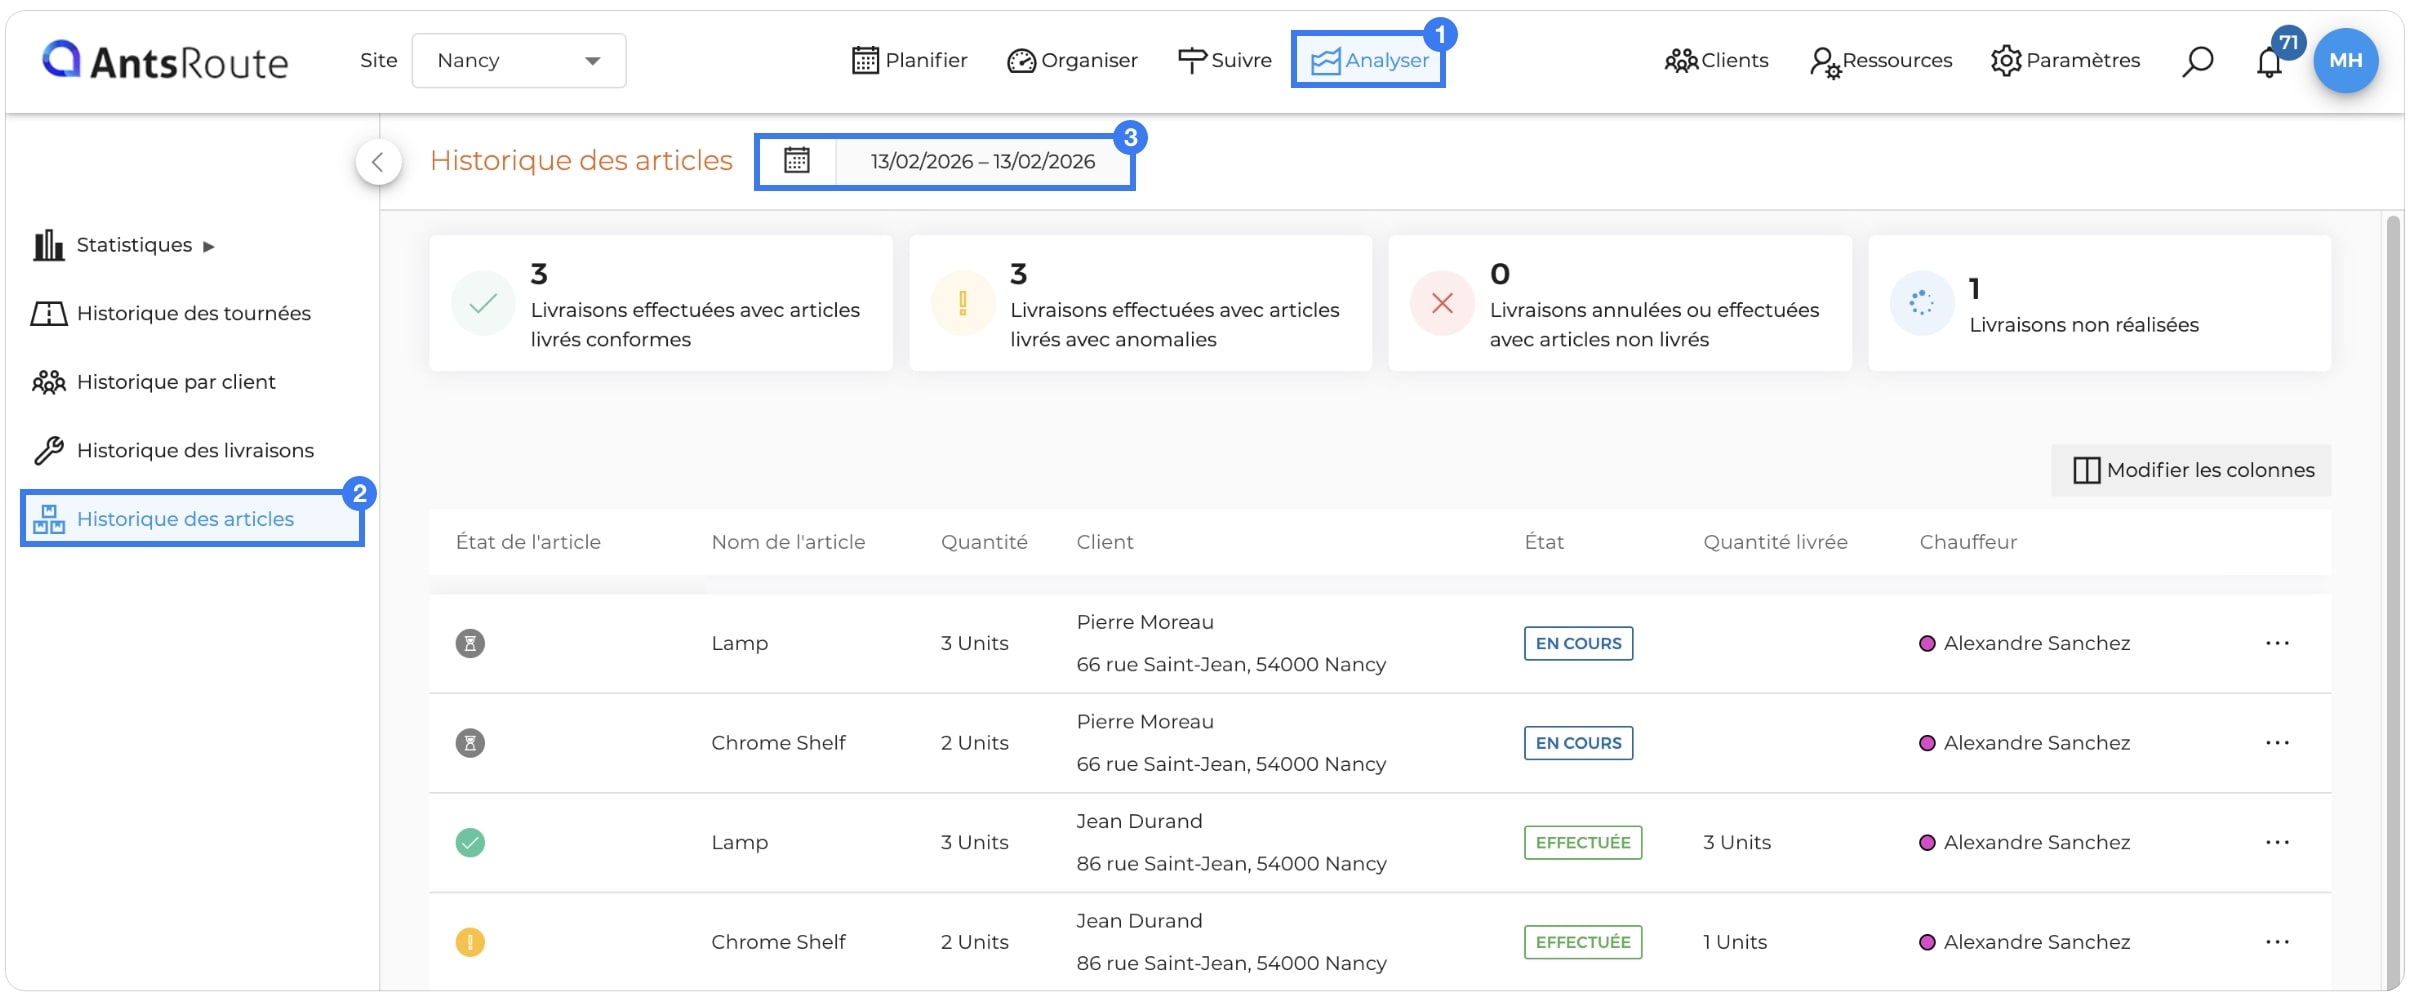Viewport: 2410px width, 999px height.
Task: Click Alexandre Sanchez color dot in EFFECTUÉE Lamp row
Action: (x=1927, y=843)
